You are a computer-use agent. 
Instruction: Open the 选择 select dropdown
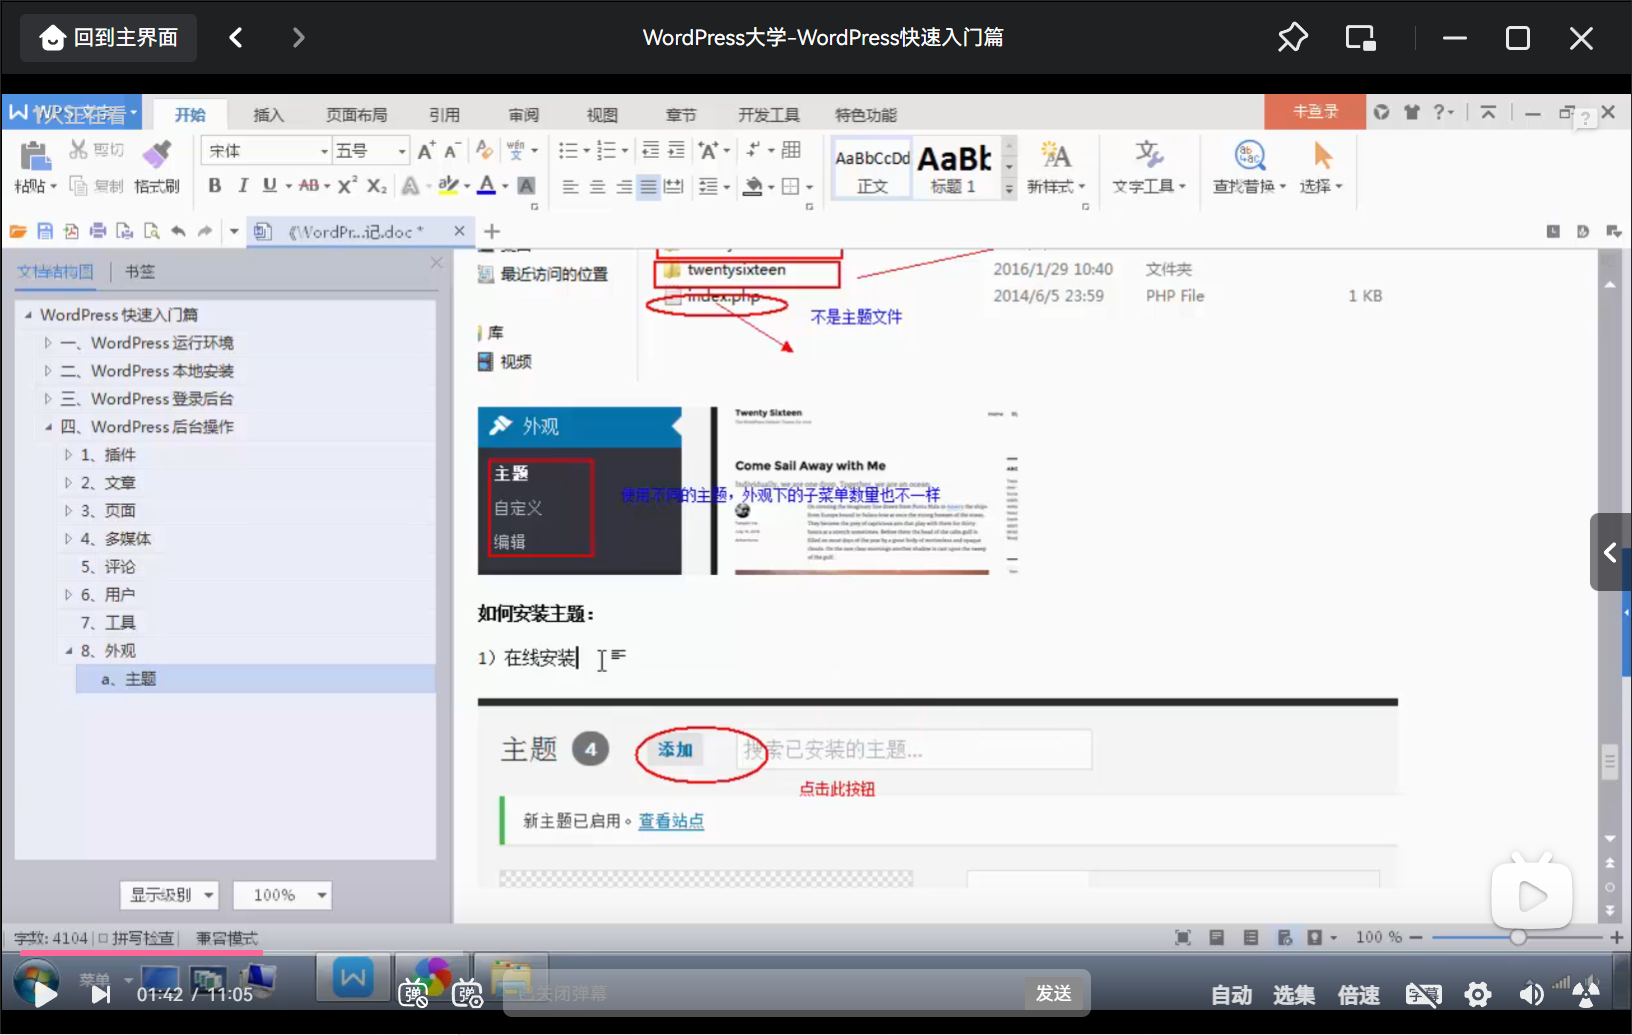[x=1321, y=168]
